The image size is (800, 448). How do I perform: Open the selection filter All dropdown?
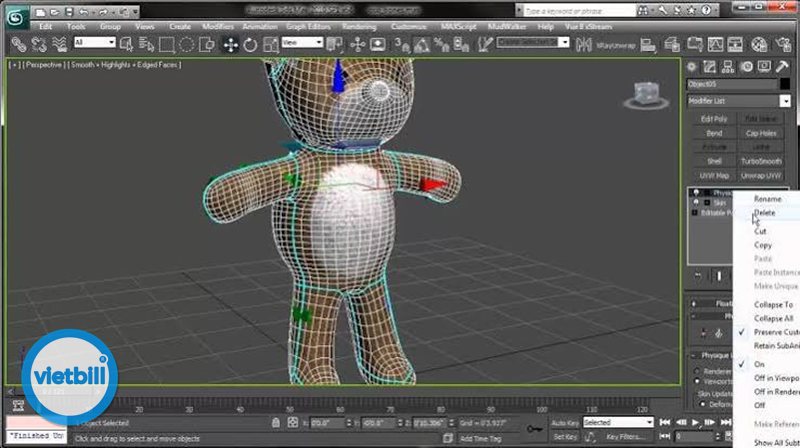95,42
